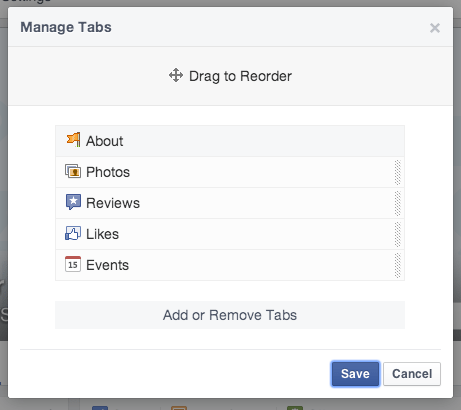Cancel the Manage Tabs changes
Image resolution: width=461 pixels, height=410 pixels.
(x=412, y=374)
